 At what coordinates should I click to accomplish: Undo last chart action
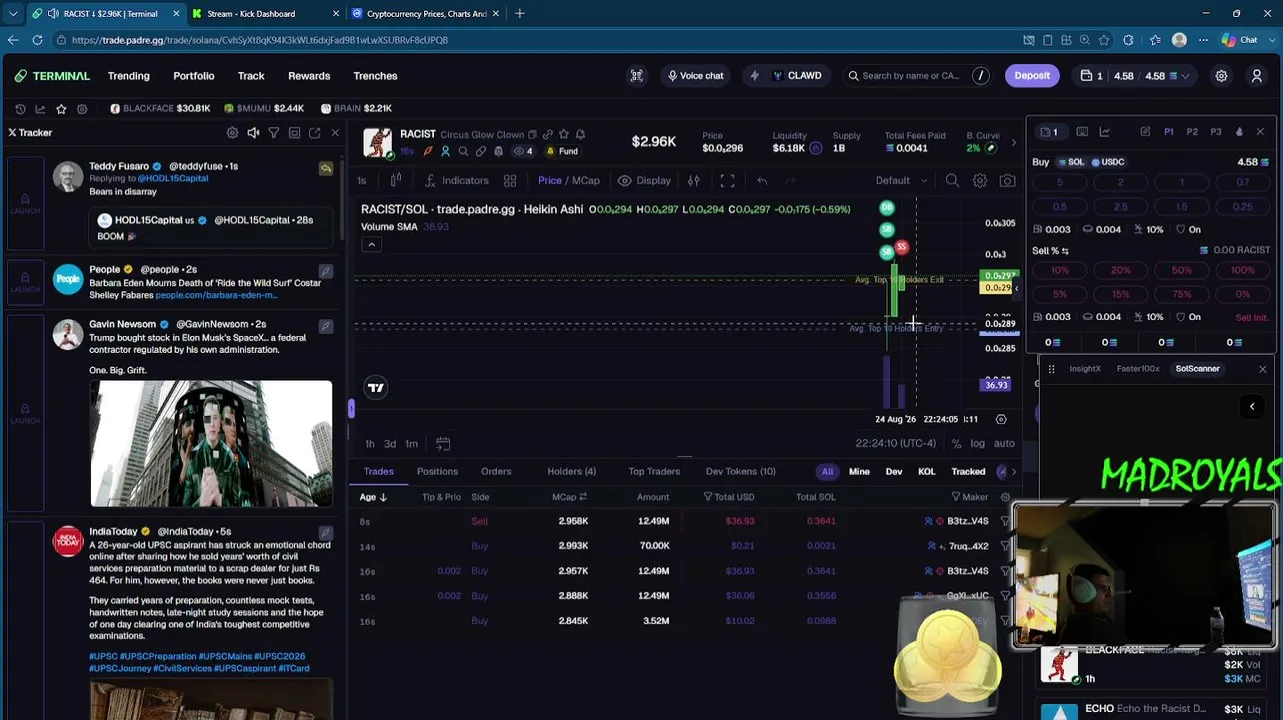(762, 181)
